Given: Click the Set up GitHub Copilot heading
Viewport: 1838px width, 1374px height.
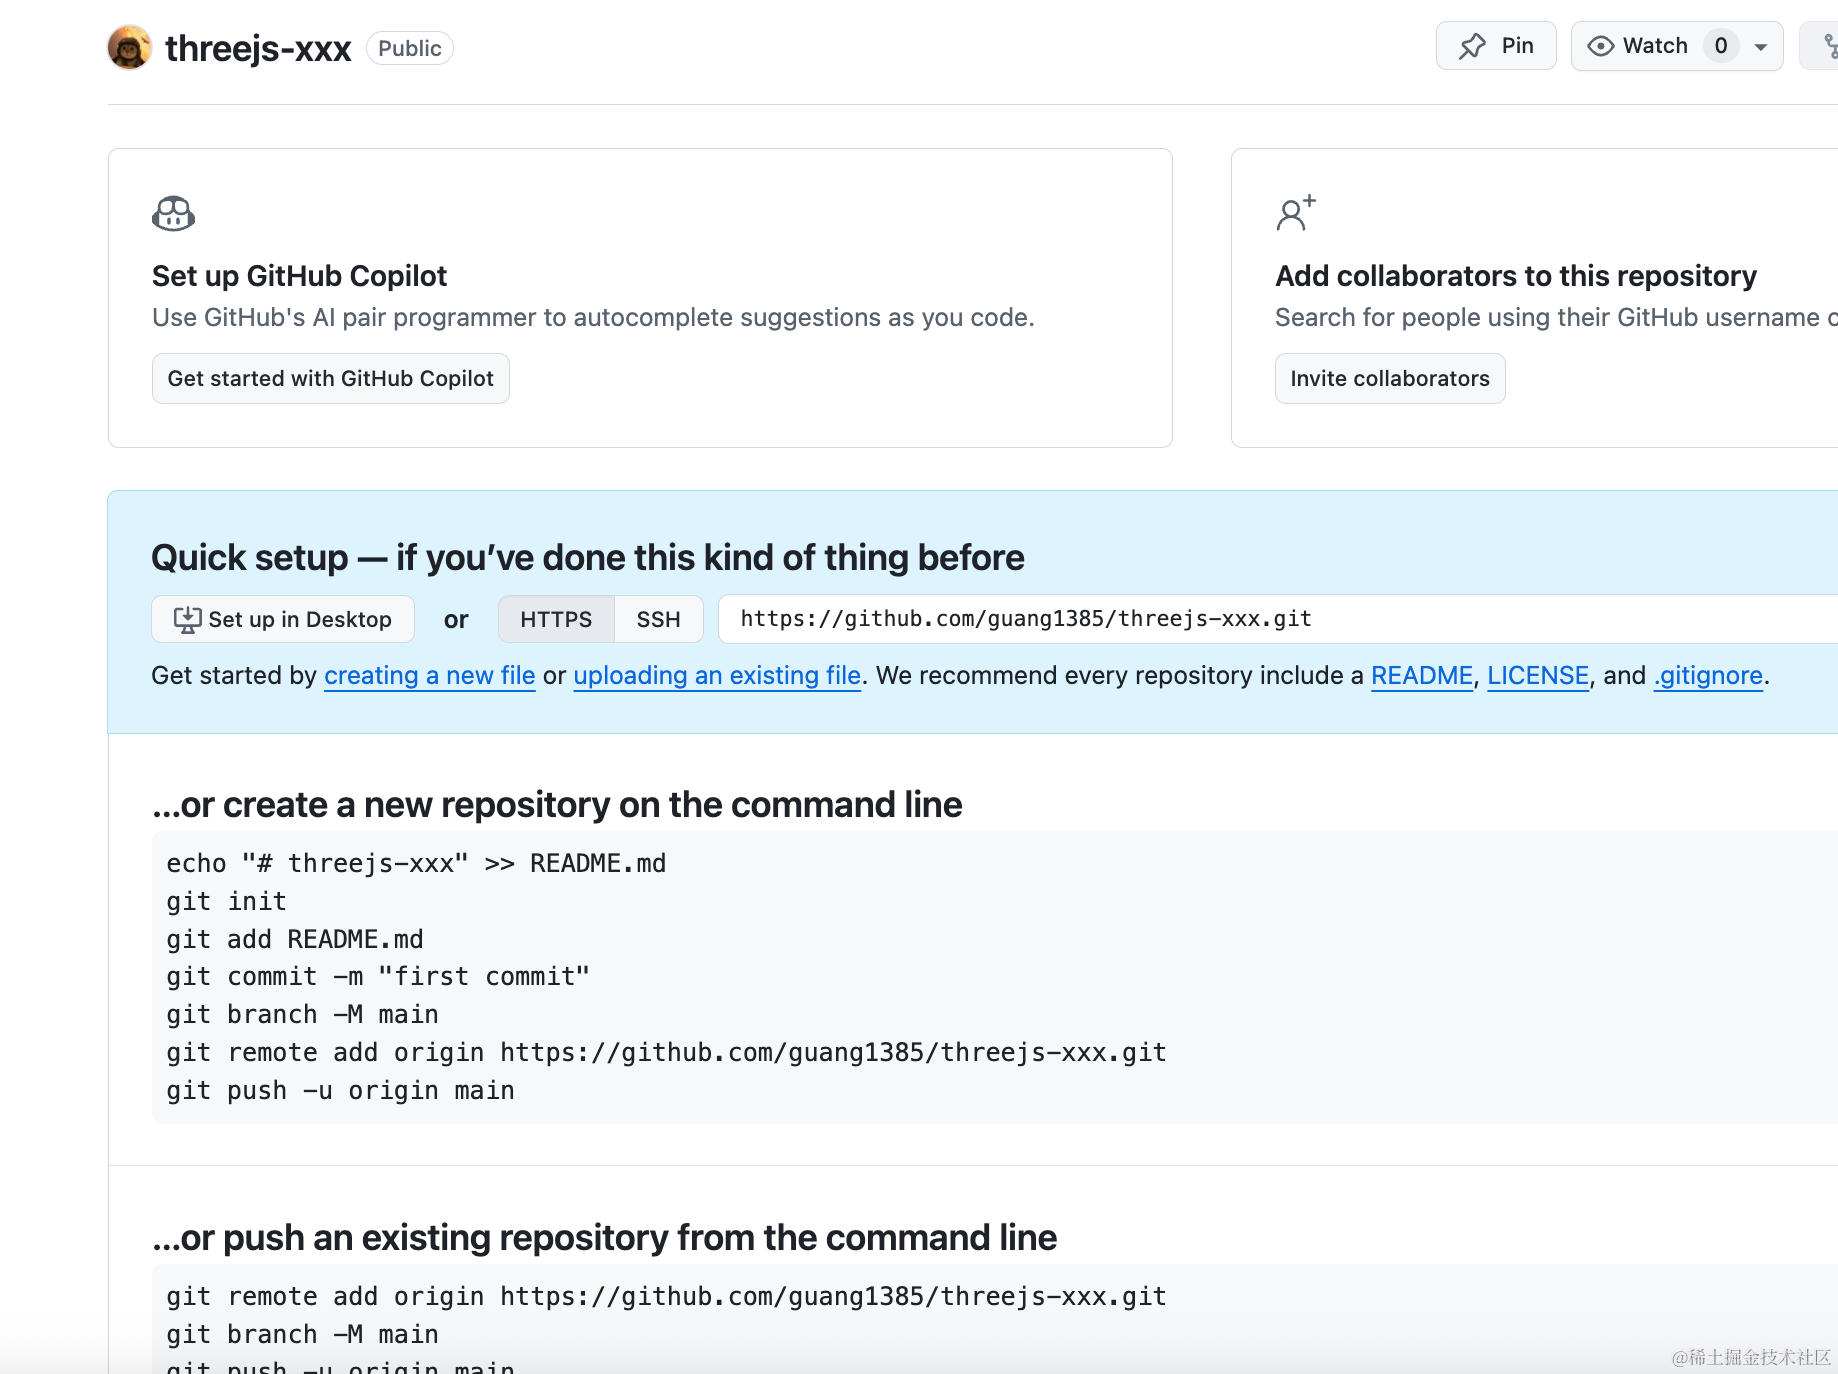Looking at the screenshot, I should click(300, 276).
